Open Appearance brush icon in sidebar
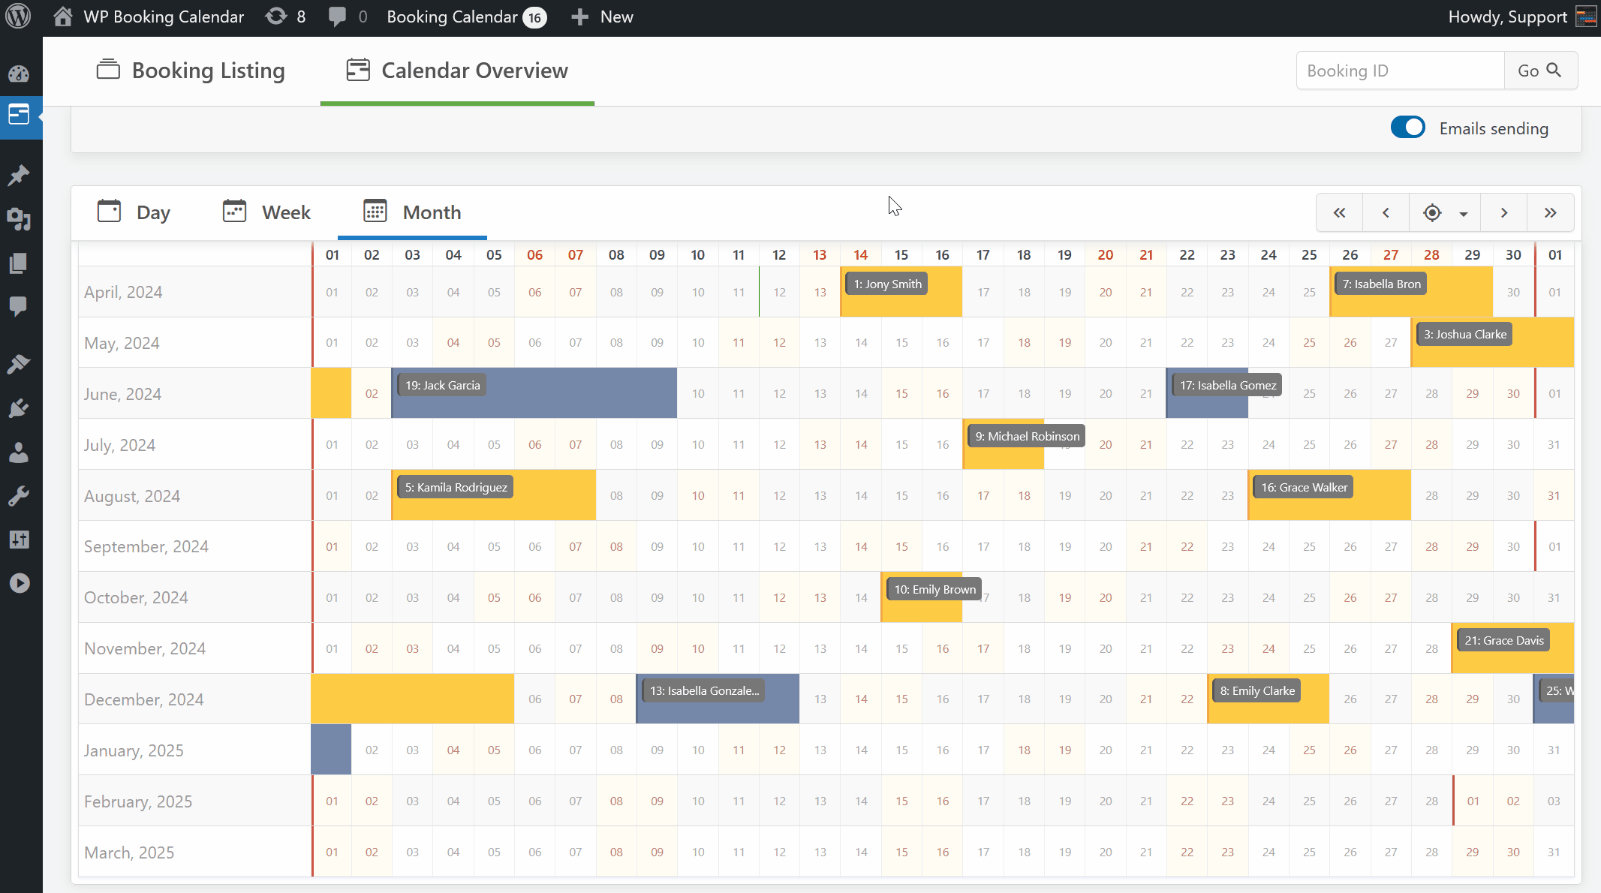Image resolution: width=1601 pixels, height=893 pixels. point(19,364)
